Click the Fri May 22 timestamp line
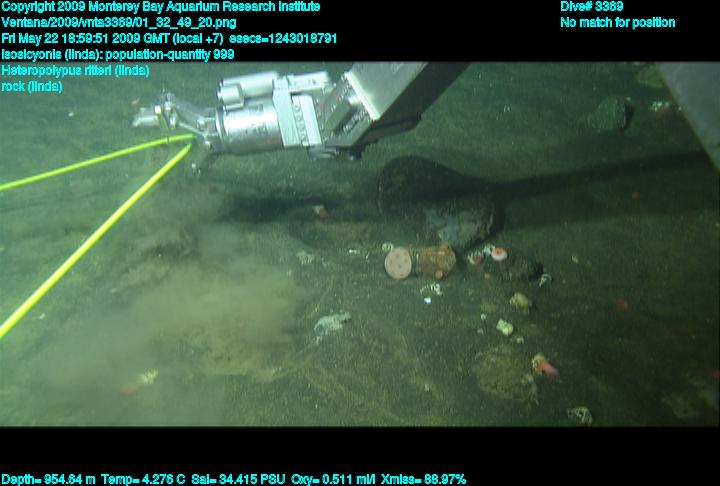The image size is (720, 486). pos(183,38)
